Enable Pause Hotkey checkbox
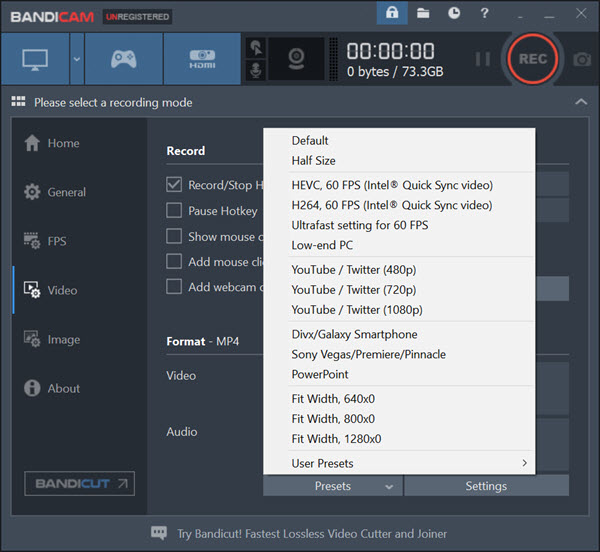The width and height of the screenshot is (600, 552). click(x=174, y=210)
